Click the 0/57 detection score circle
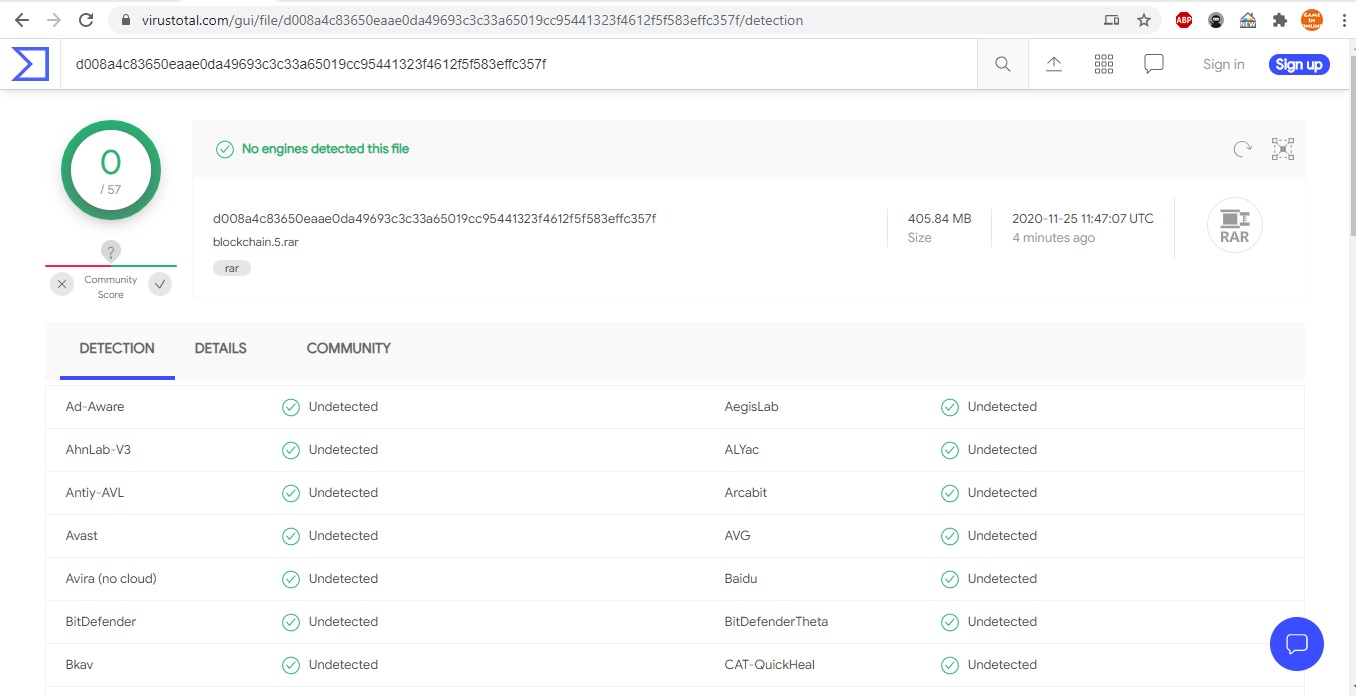This screenshot has height=696, width=1356. (111, 170)
